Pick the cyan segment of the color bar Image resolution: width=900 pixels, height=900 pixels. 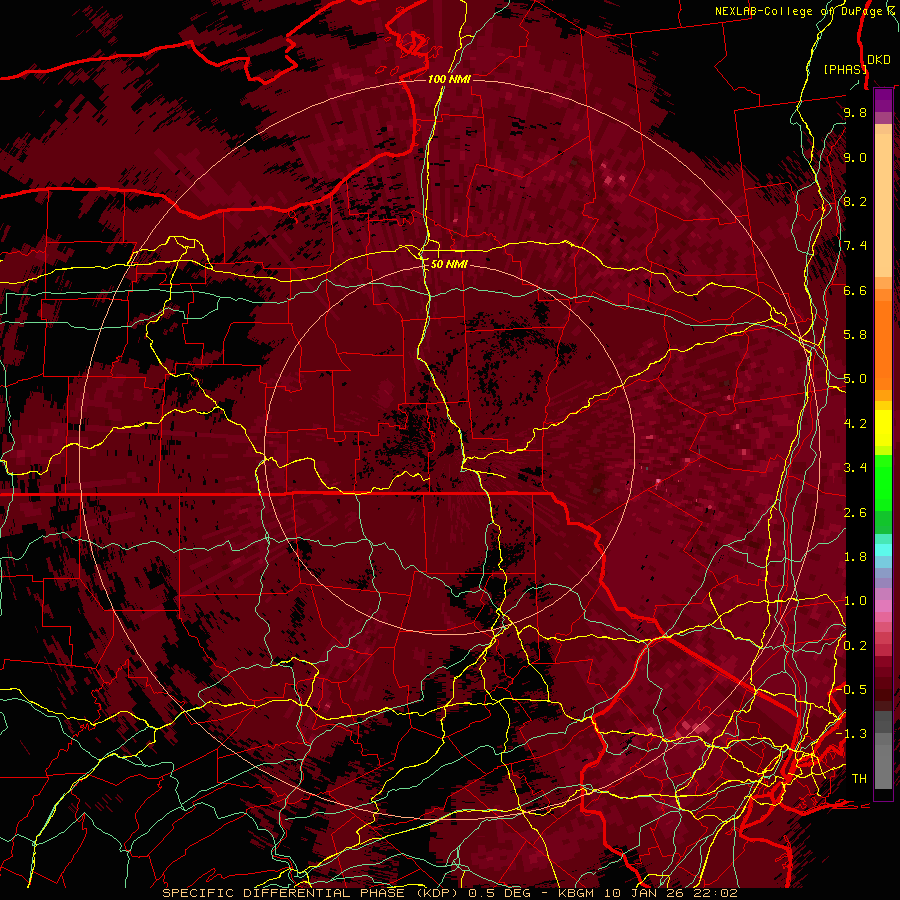[x=883, y=549]
